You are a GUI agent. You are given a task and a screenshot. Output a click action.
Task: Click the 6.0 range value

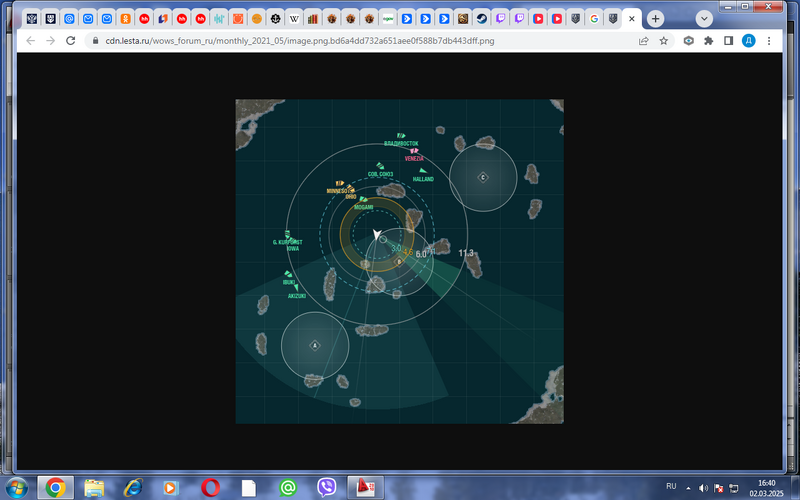tap(421, 254)
